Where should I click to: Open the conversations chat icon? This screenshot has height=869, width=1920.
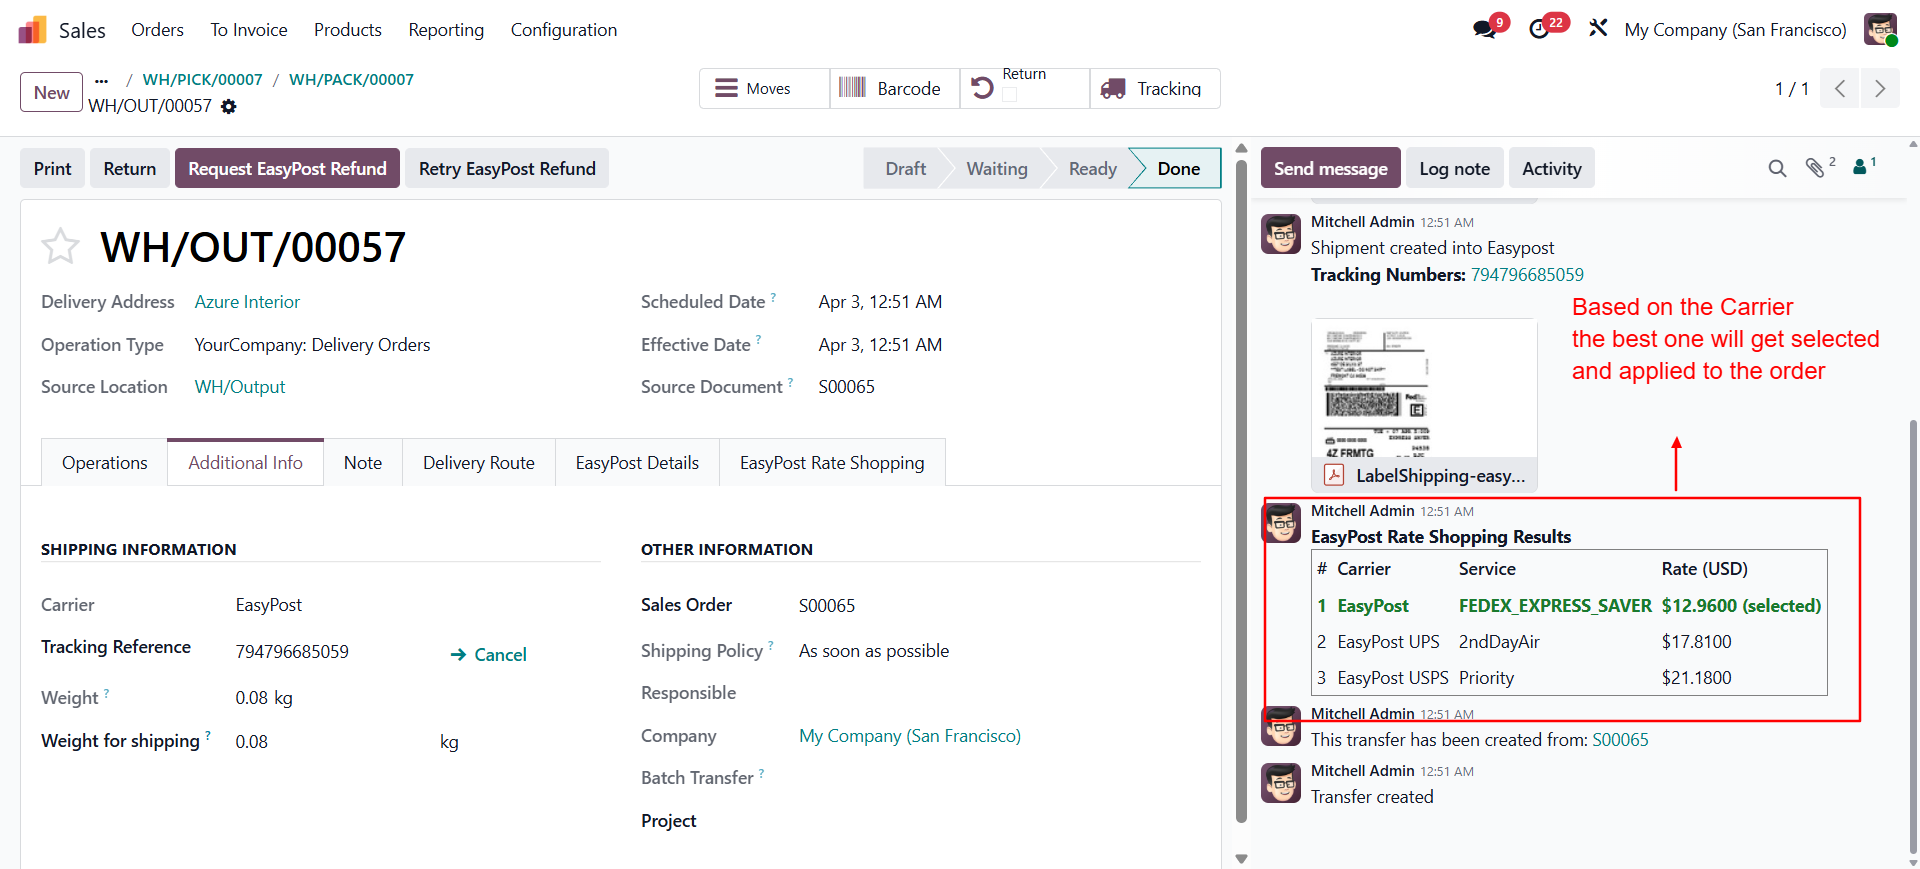tap(1485, 29)
